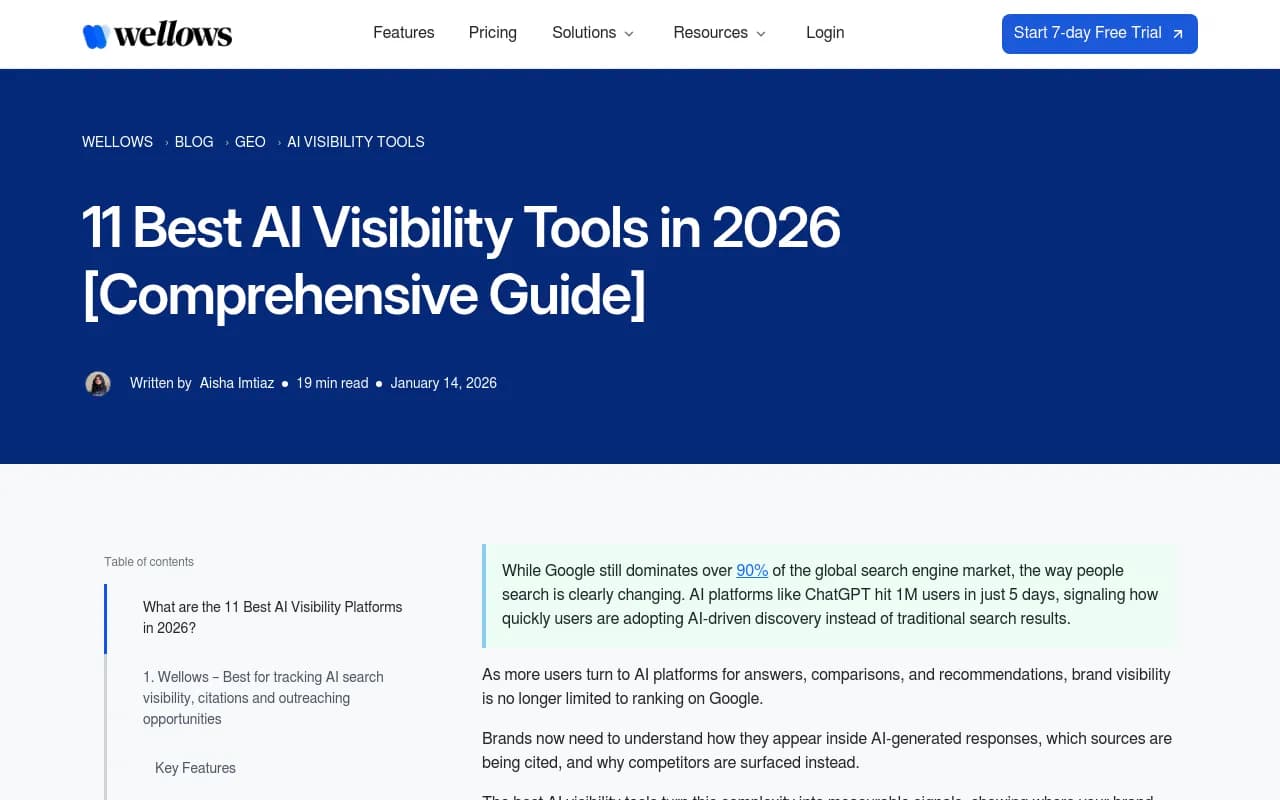Open the Wellows section from table of contents
Viewport: 1280px width, 800px height.
click(x=263, y=698)
